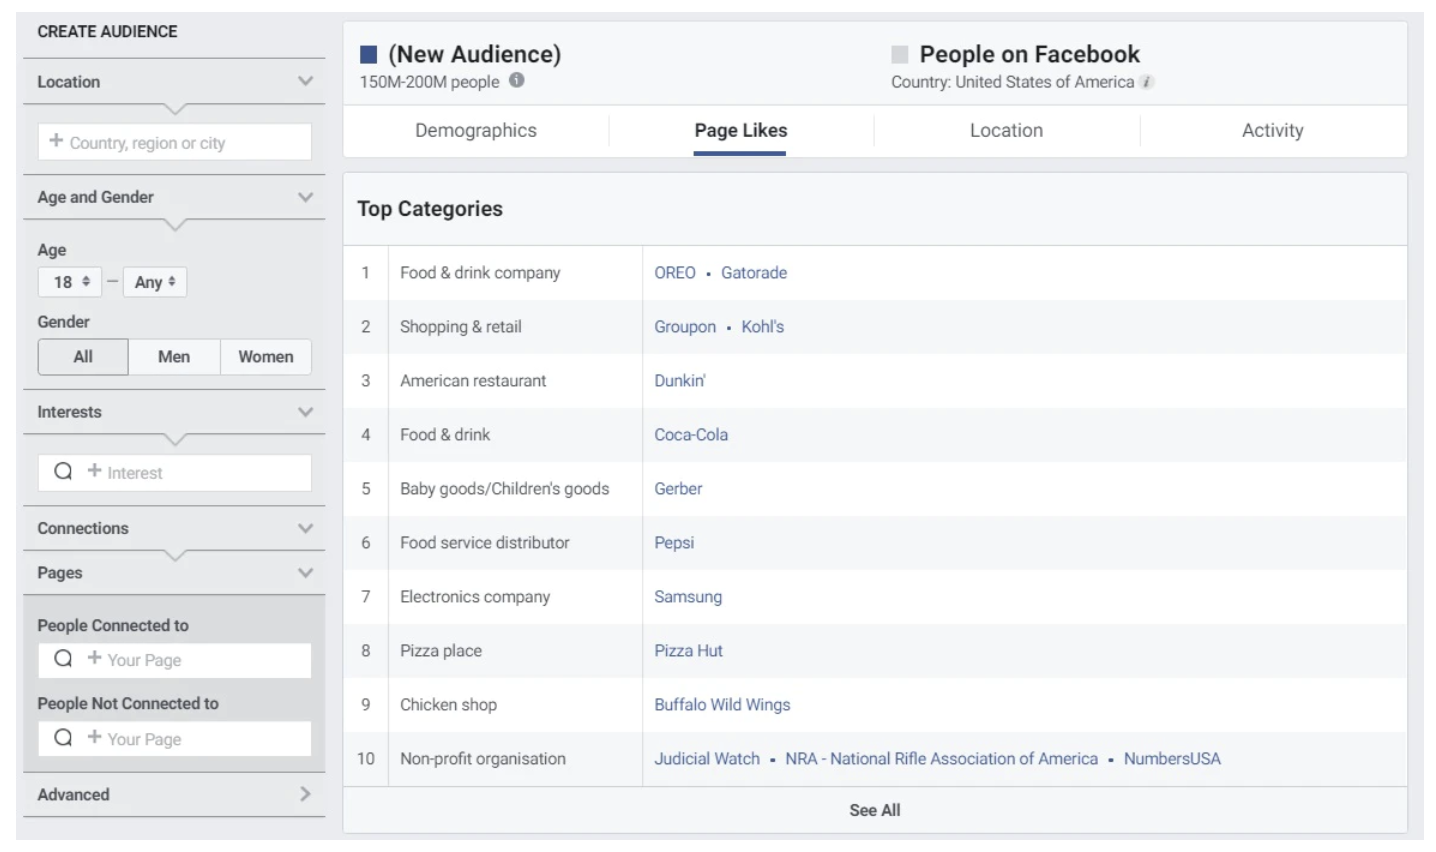Click the info icon after United States of America

[x=1147, y=82]
